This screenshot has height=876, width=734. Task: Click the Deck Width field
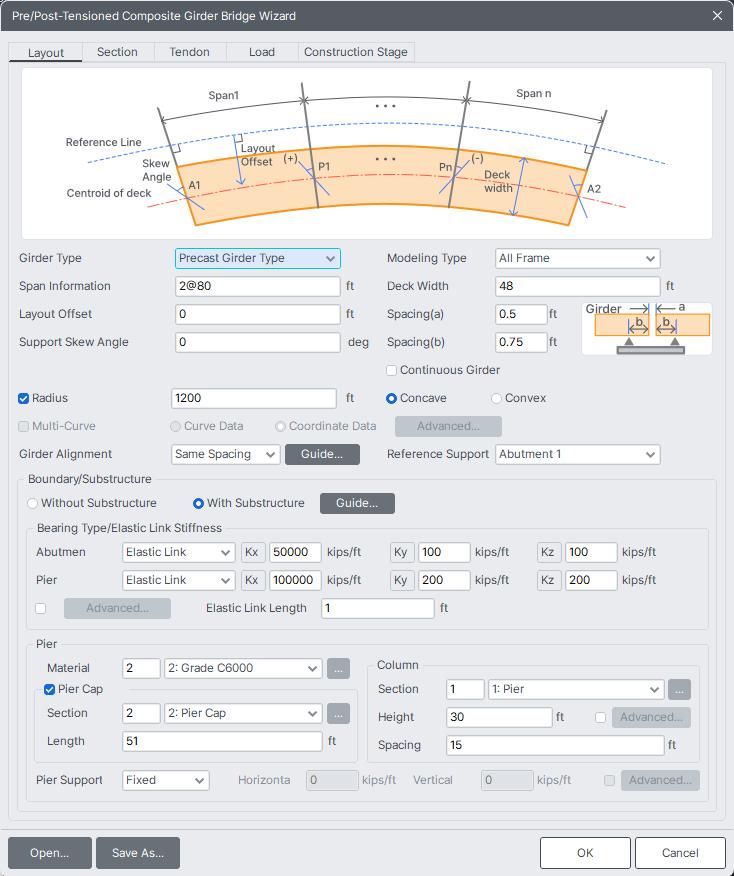[x=578, y=286]
